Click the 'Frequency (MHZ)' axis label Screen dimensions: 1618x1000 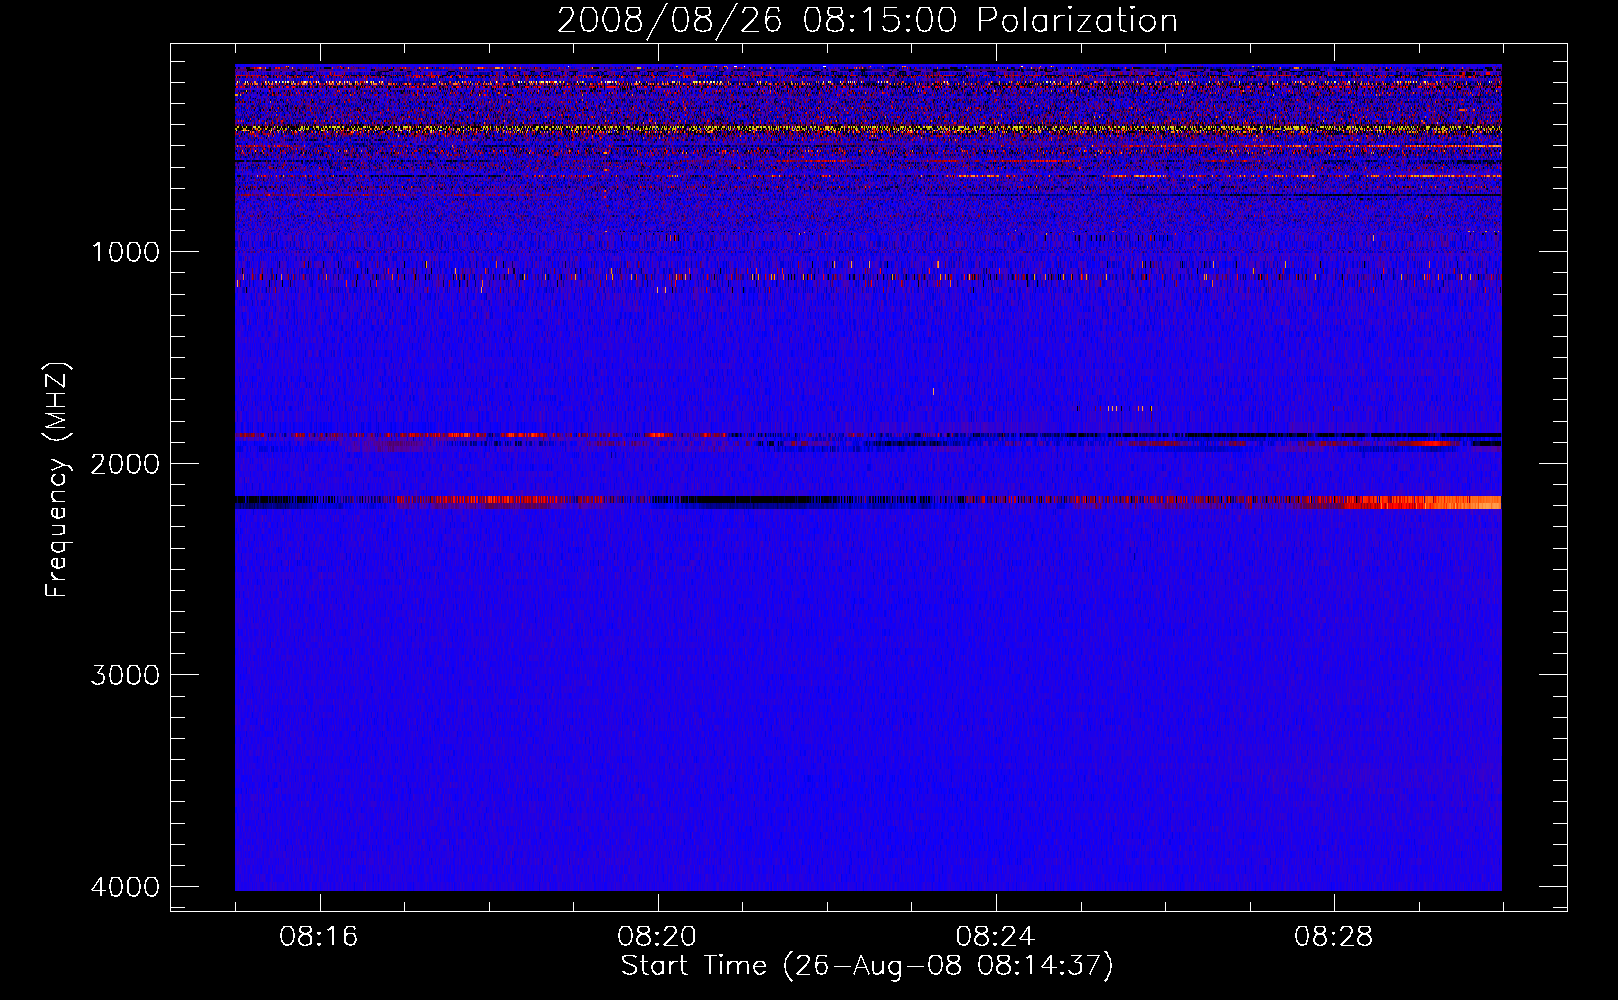click(x=57, y=480)
